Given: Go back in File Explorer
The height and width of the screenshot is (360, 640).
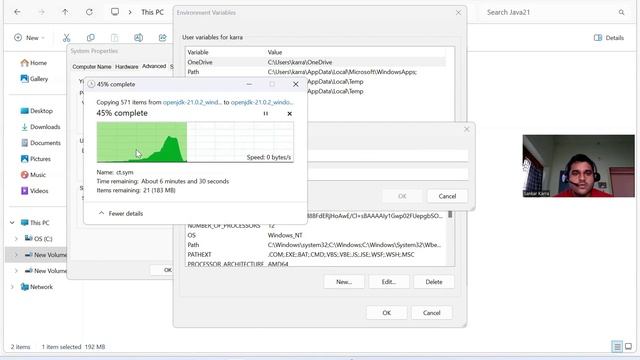Looking at the screenshot, I should pos(17,12).
